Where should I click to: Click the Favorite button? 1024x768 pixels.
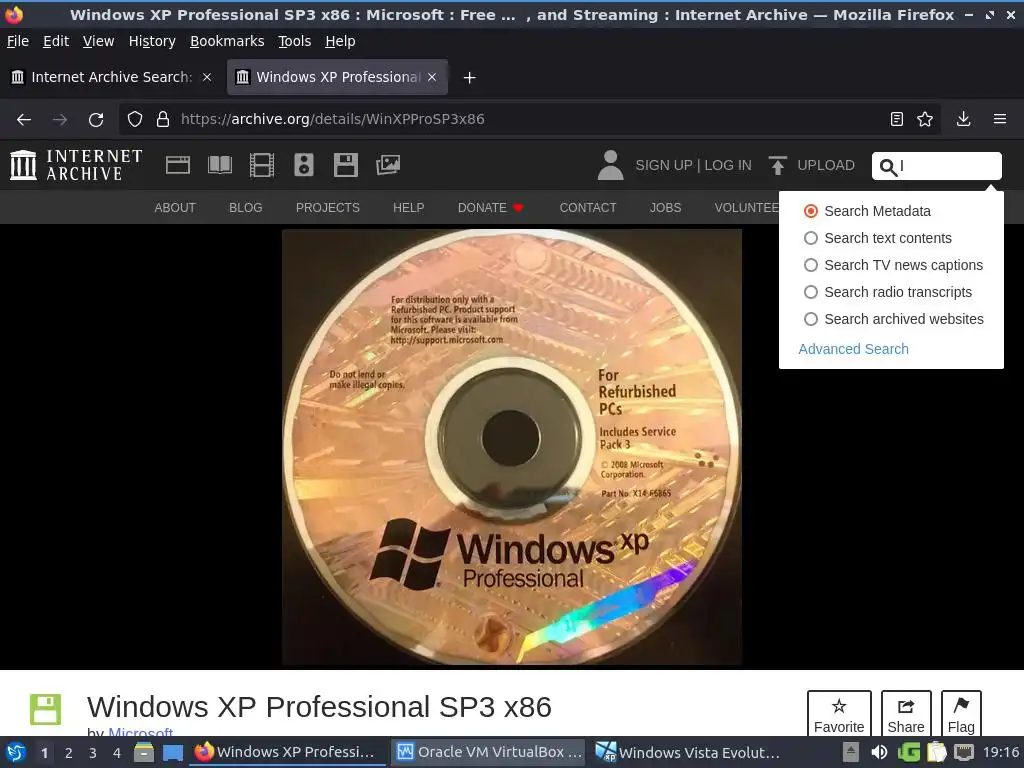click(x=839, y=713)
